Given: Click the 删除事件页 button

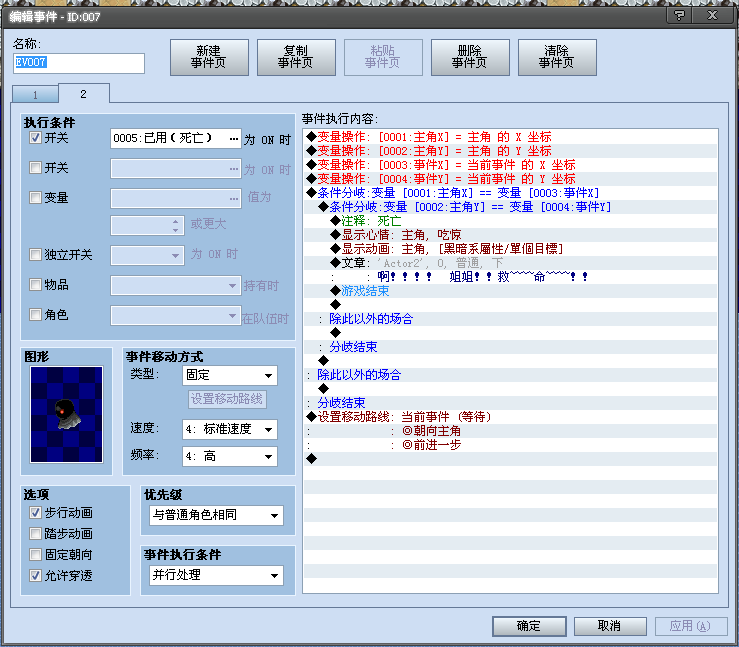Looking at the screenshot, I should (x=470, y=57).
